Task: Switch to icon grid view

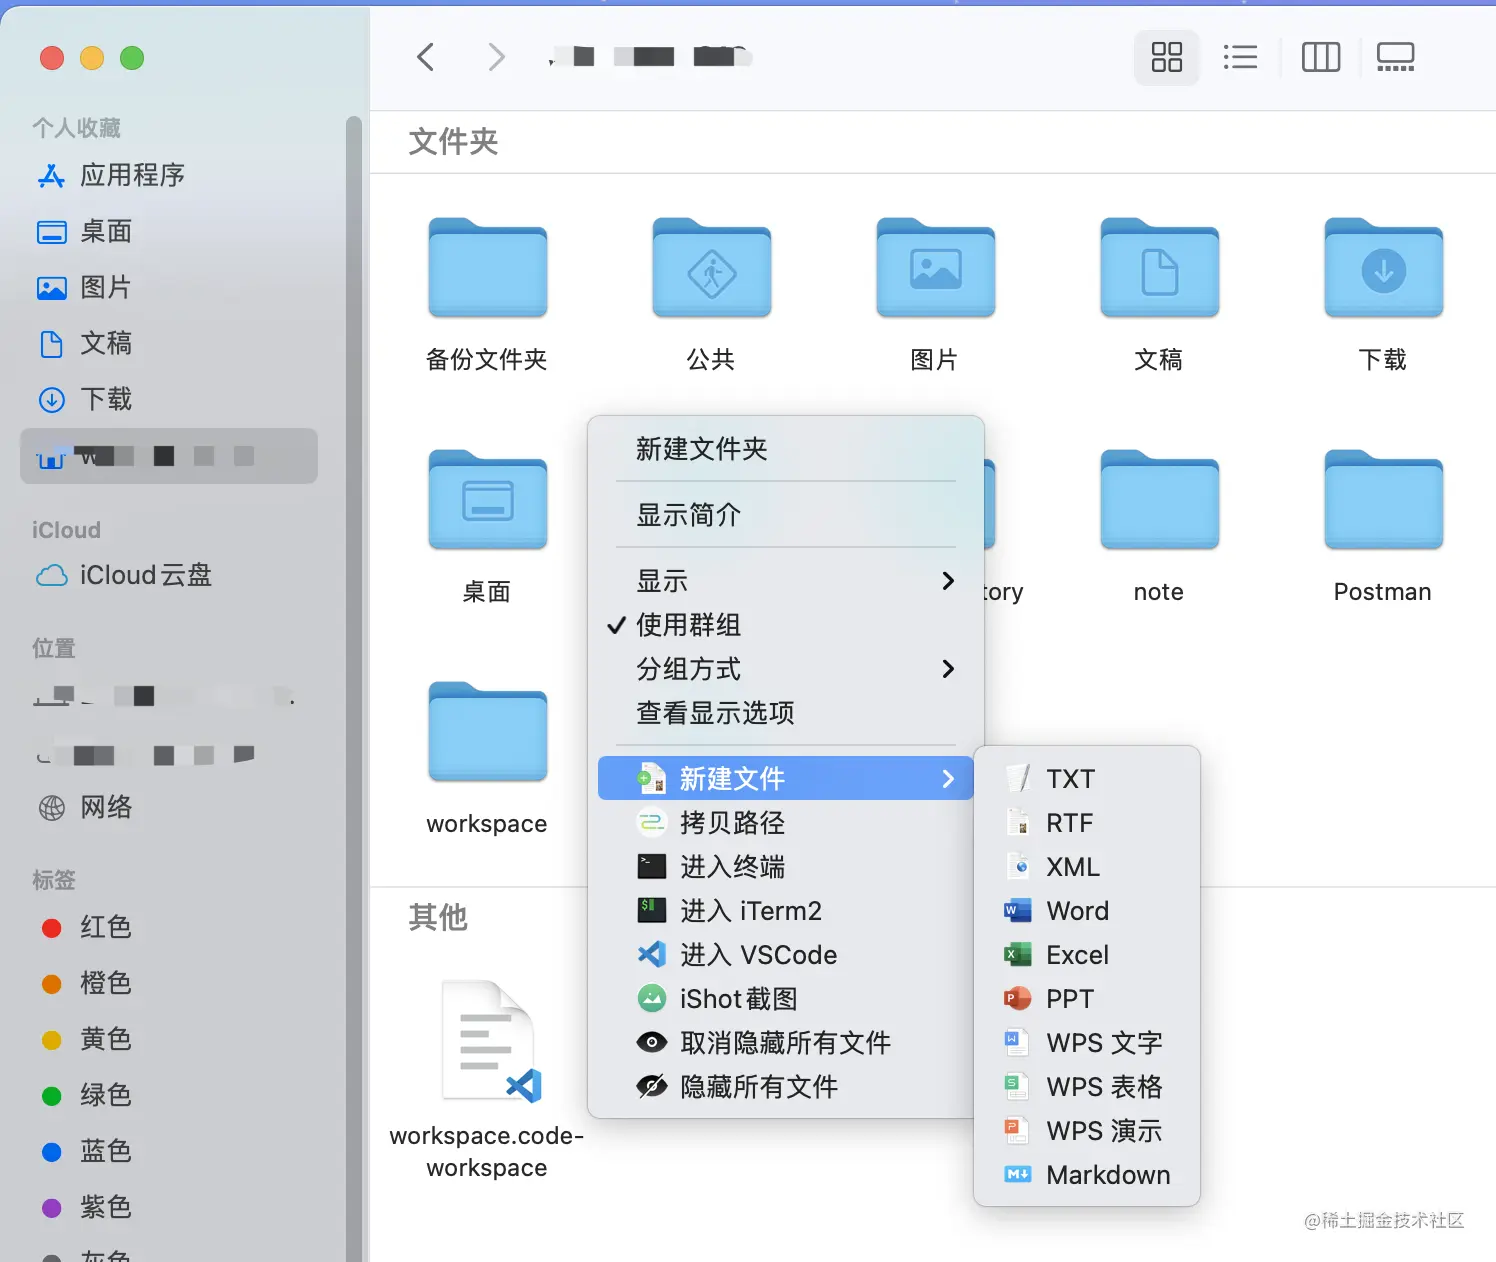Action: (x=1166, y=57)
